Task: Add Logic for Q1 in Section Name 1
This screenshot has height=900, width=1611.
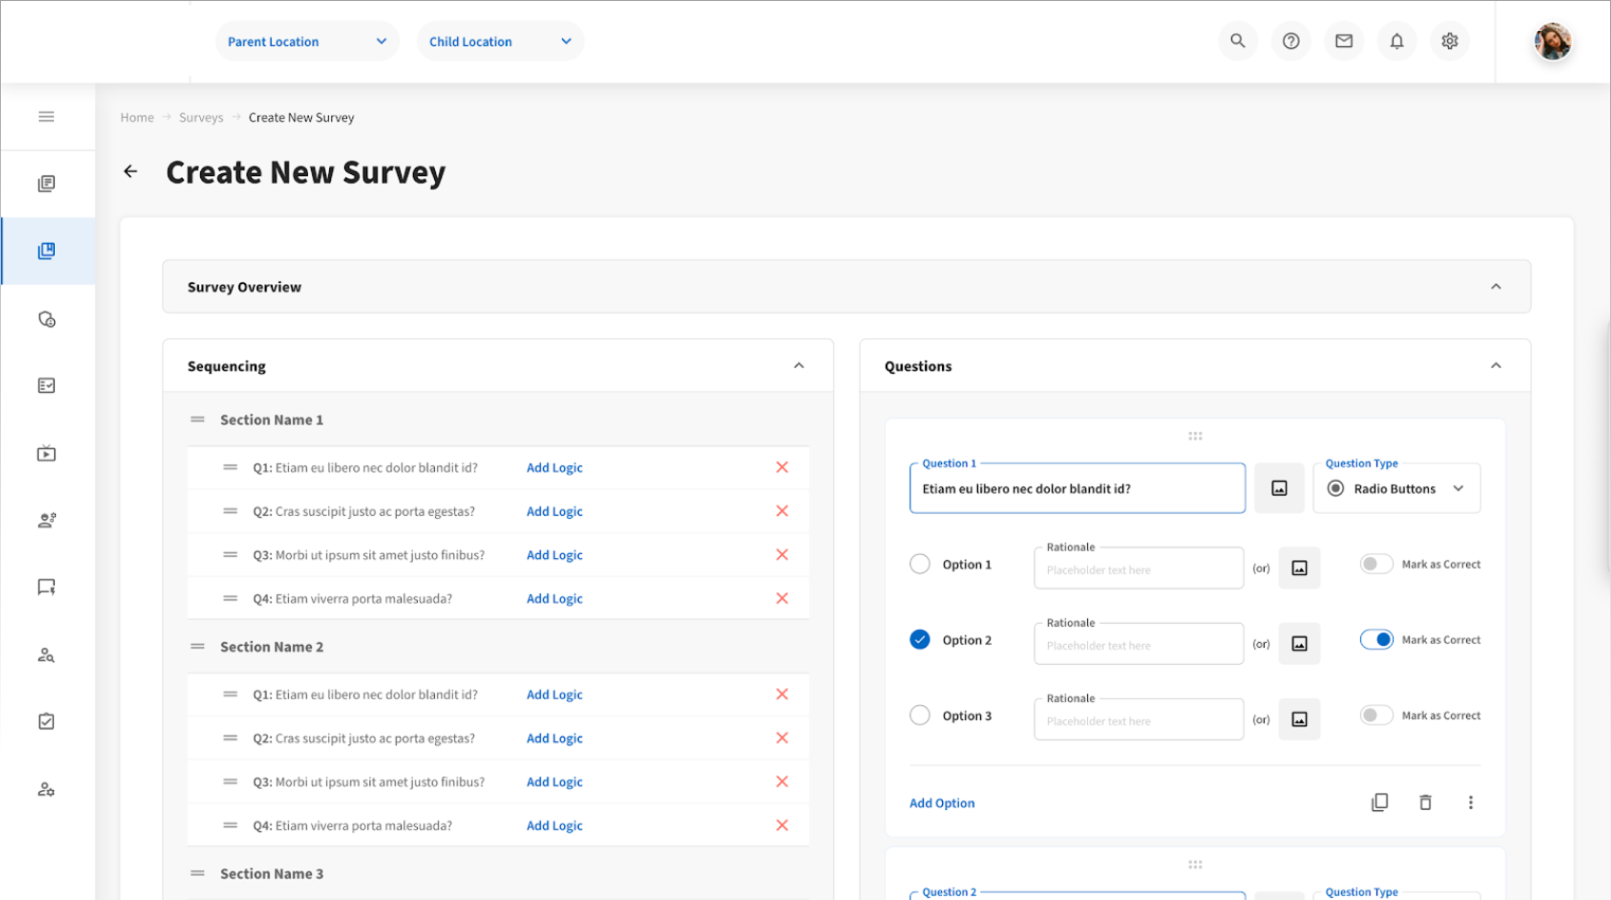Action: pos(554,467)
